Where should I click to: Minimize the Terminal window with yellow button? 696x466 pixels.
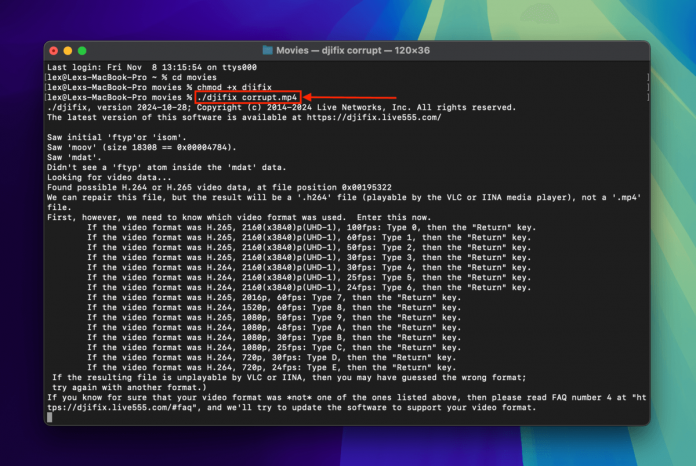pos(68,50)
